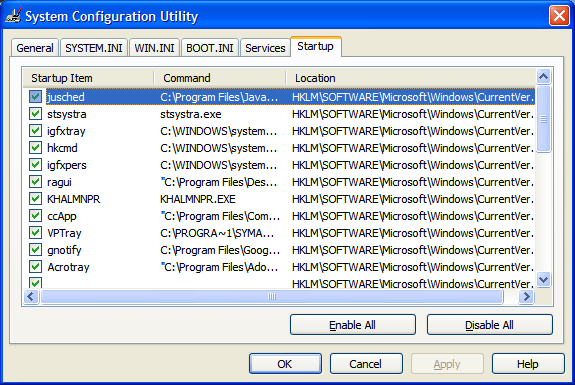This screenshot has width=575, height=385.
Task: Select the gnotify item name
Action: point(64,250)
